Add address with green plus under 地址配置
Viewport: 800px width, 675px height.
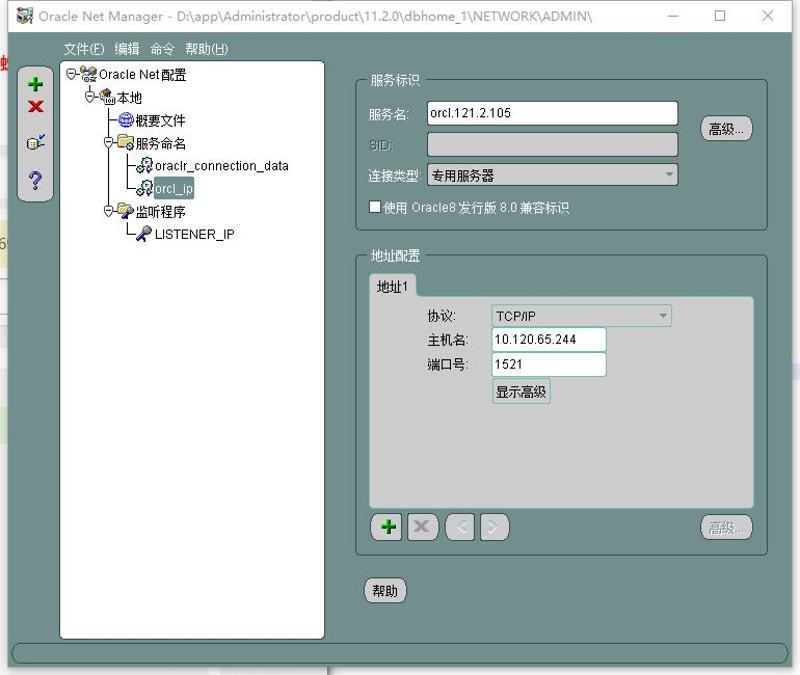388,527
